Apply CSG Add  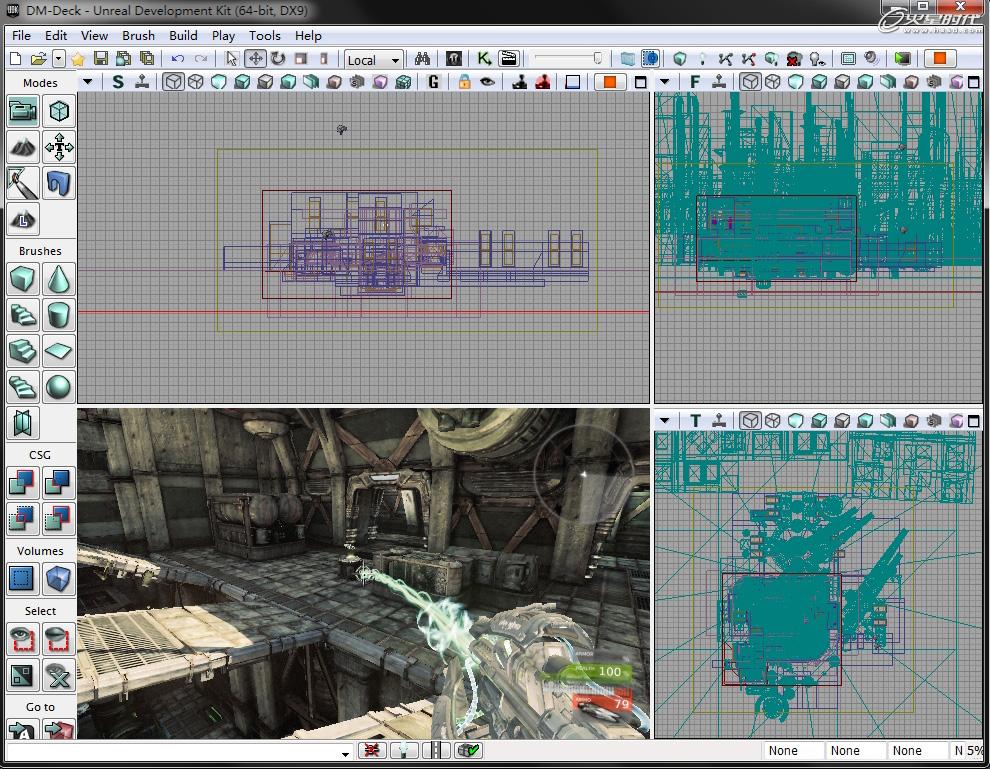(23, 483)
